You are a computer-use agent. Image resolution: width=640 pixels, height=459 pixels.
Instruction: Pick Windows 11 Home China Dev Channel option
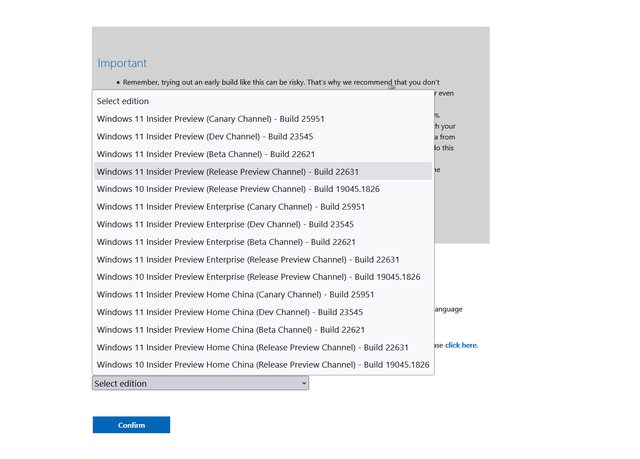tap(229, 312)
